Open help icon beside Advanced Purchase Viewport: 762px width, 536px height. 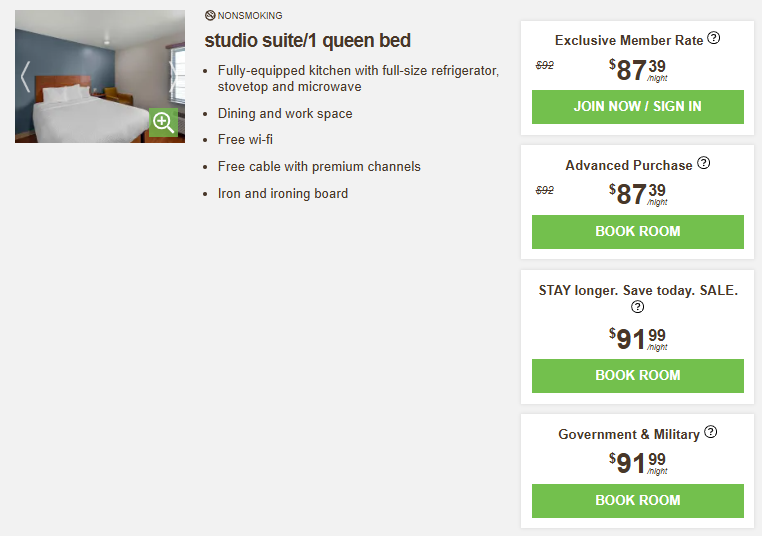click(x=703, y=163)
